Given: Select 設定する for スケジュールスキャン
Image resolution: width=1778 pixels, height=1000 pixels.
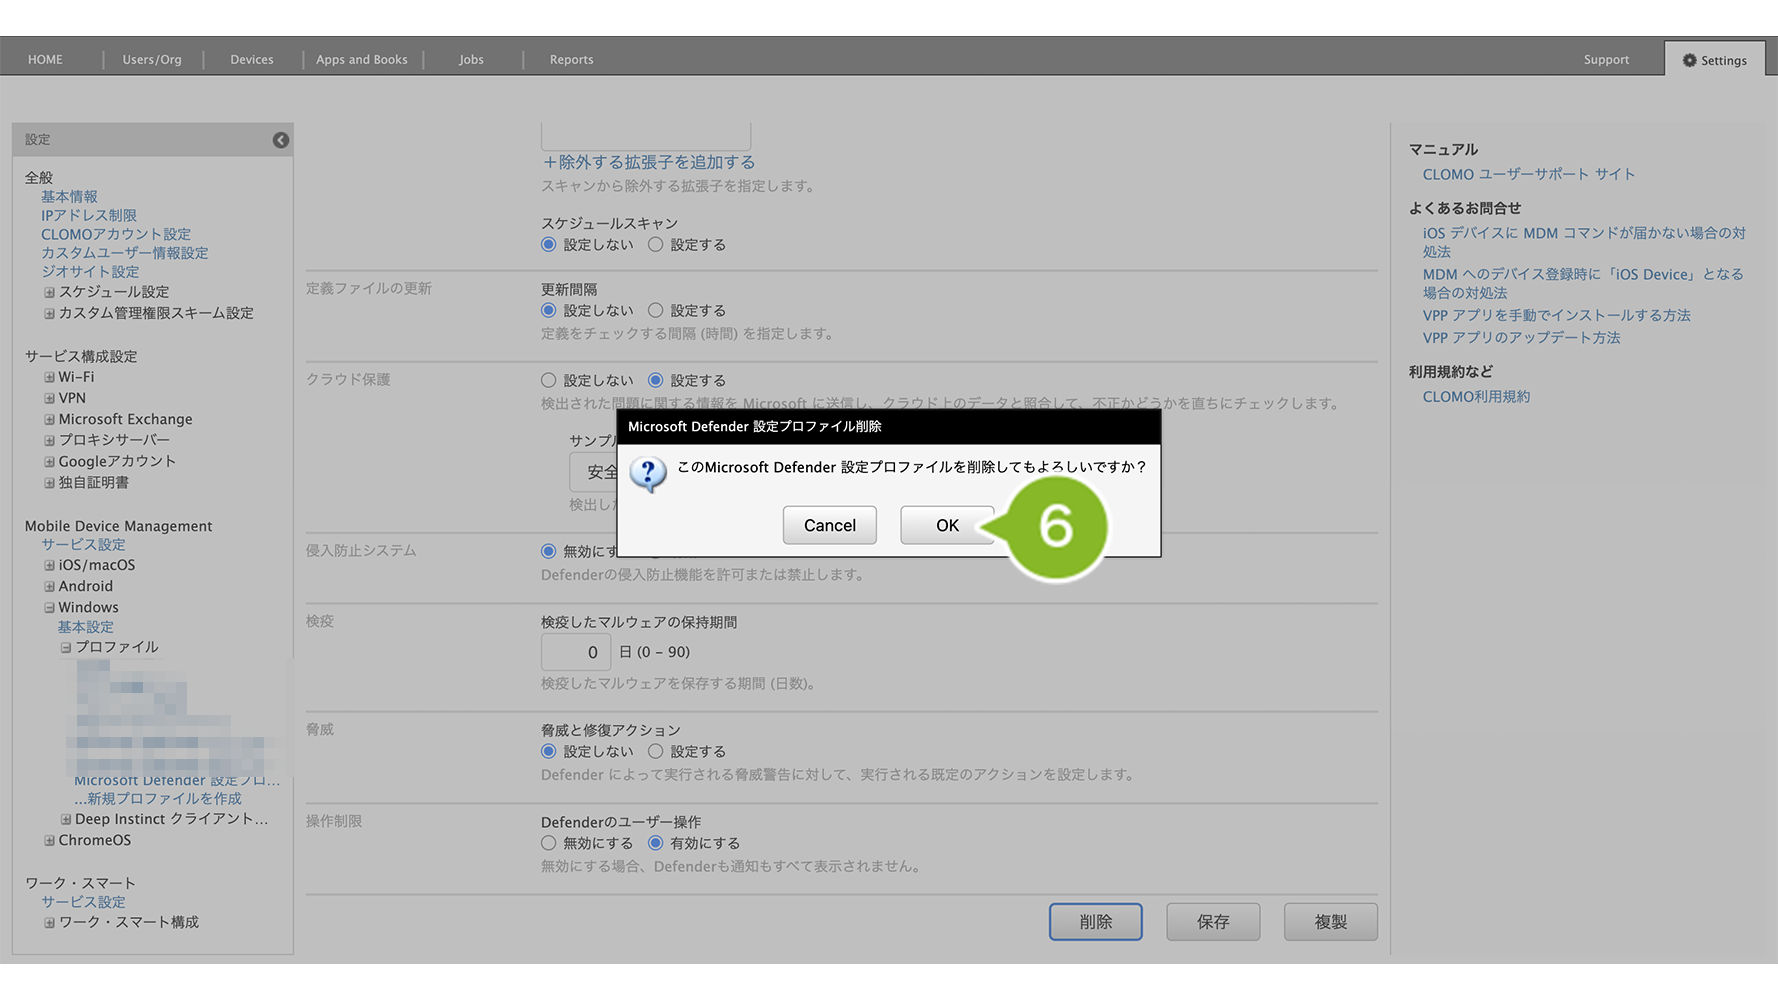Looking at the screenshot, I should click(656, 244).
